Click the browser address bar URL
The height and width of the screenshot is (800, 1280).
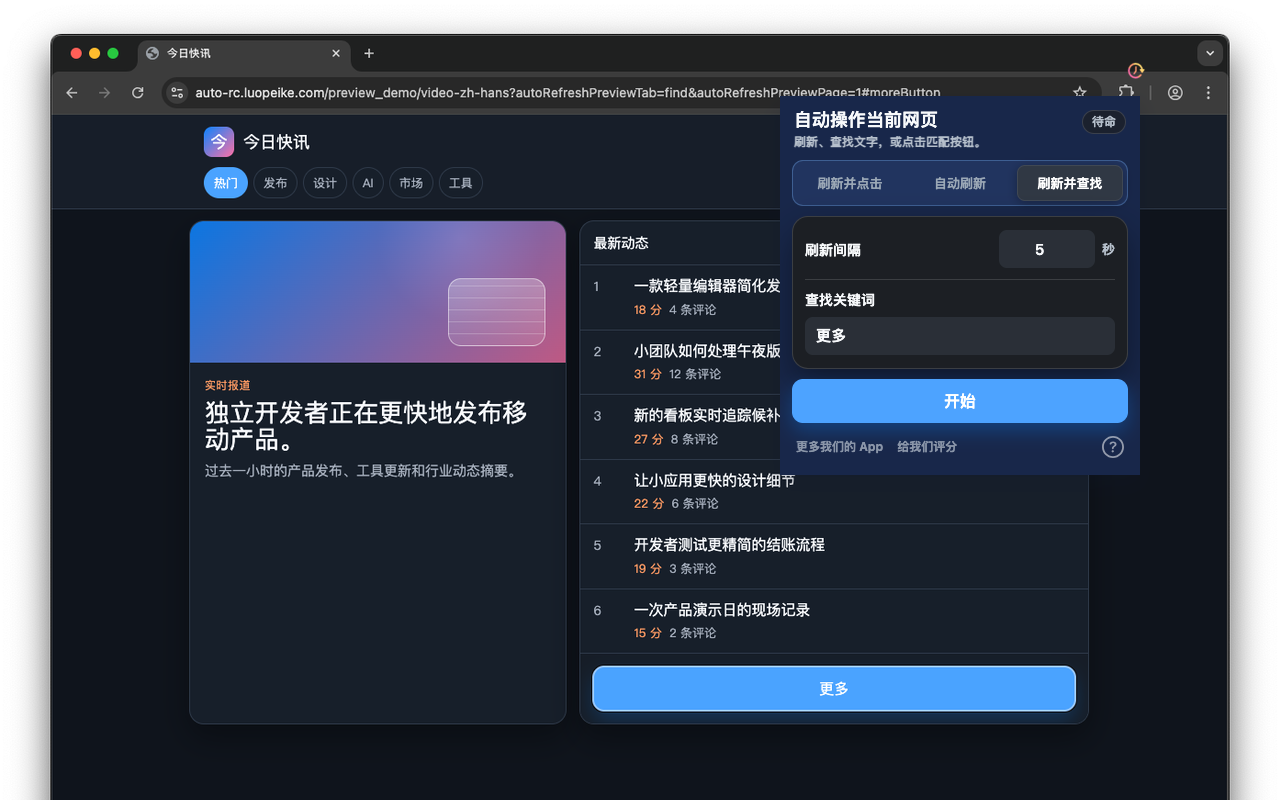567,93
